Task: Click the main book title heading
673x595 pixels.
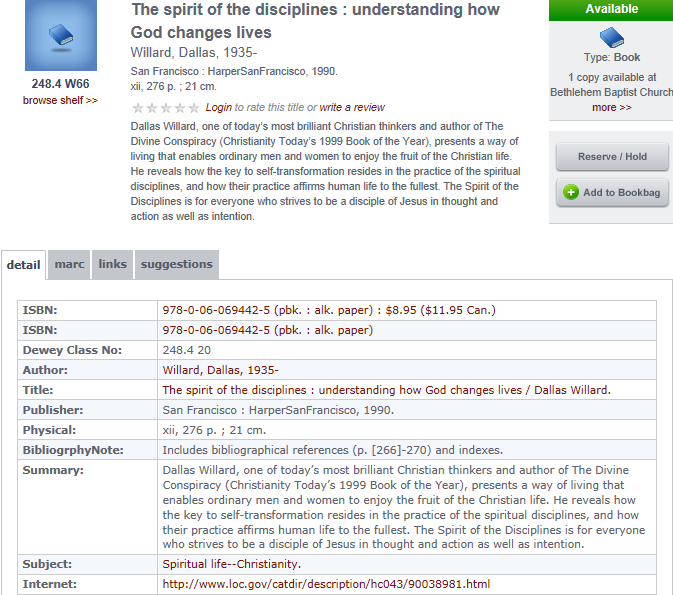Action: point(315,21)
